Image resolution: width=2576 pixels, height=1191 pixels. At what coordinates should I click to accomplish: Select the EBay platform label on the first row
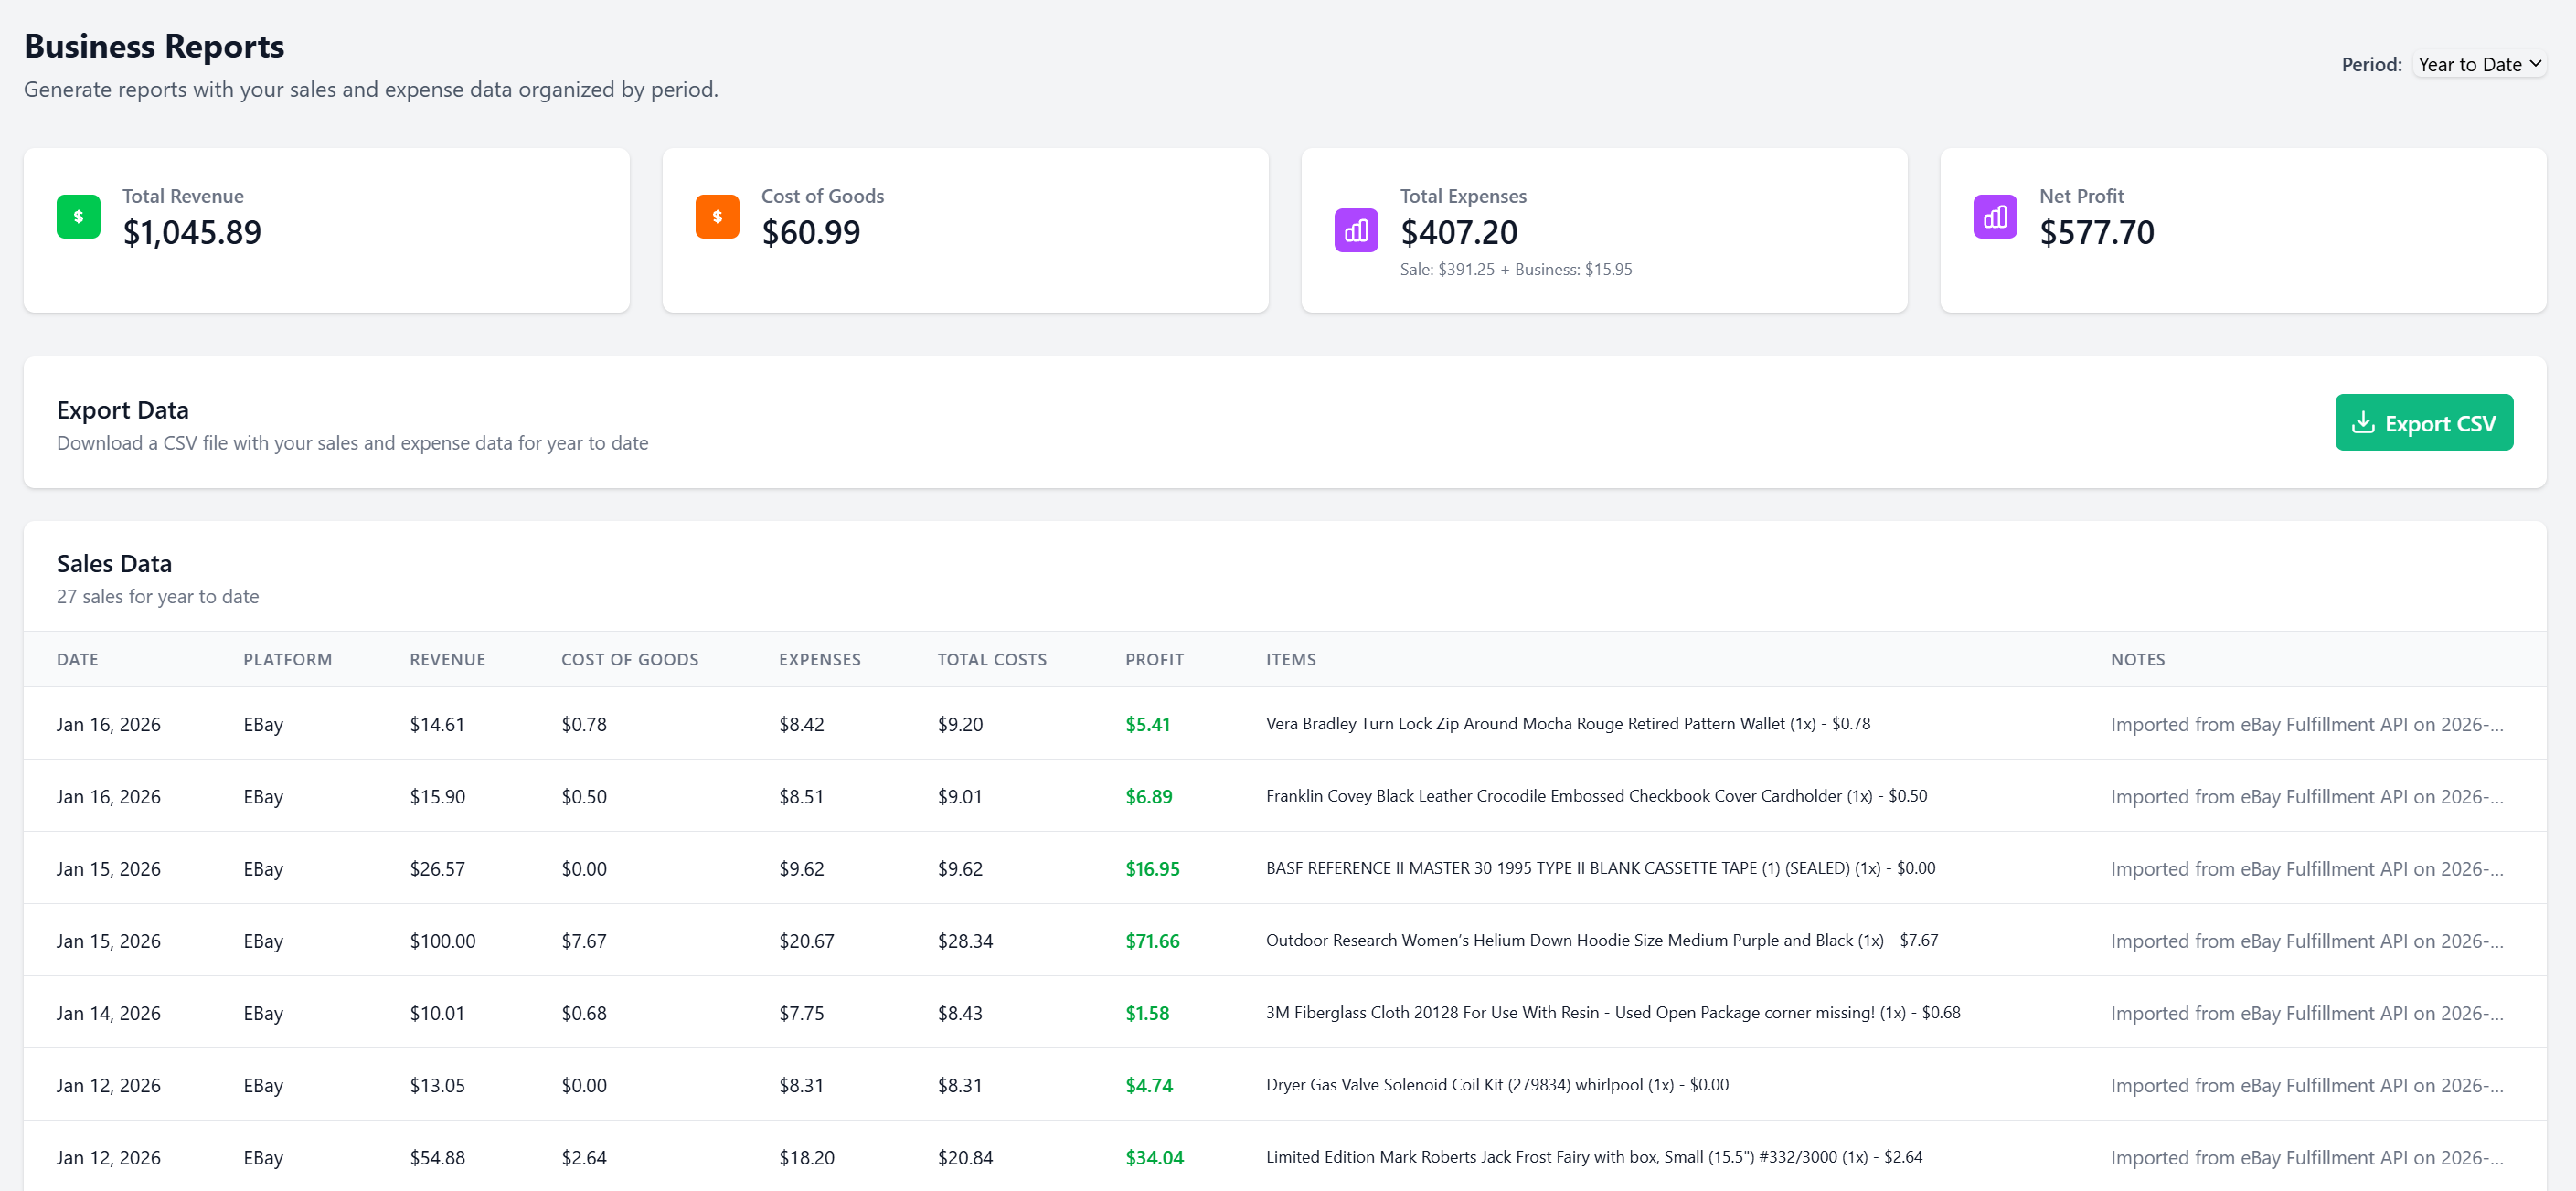[x=263, y=723]
